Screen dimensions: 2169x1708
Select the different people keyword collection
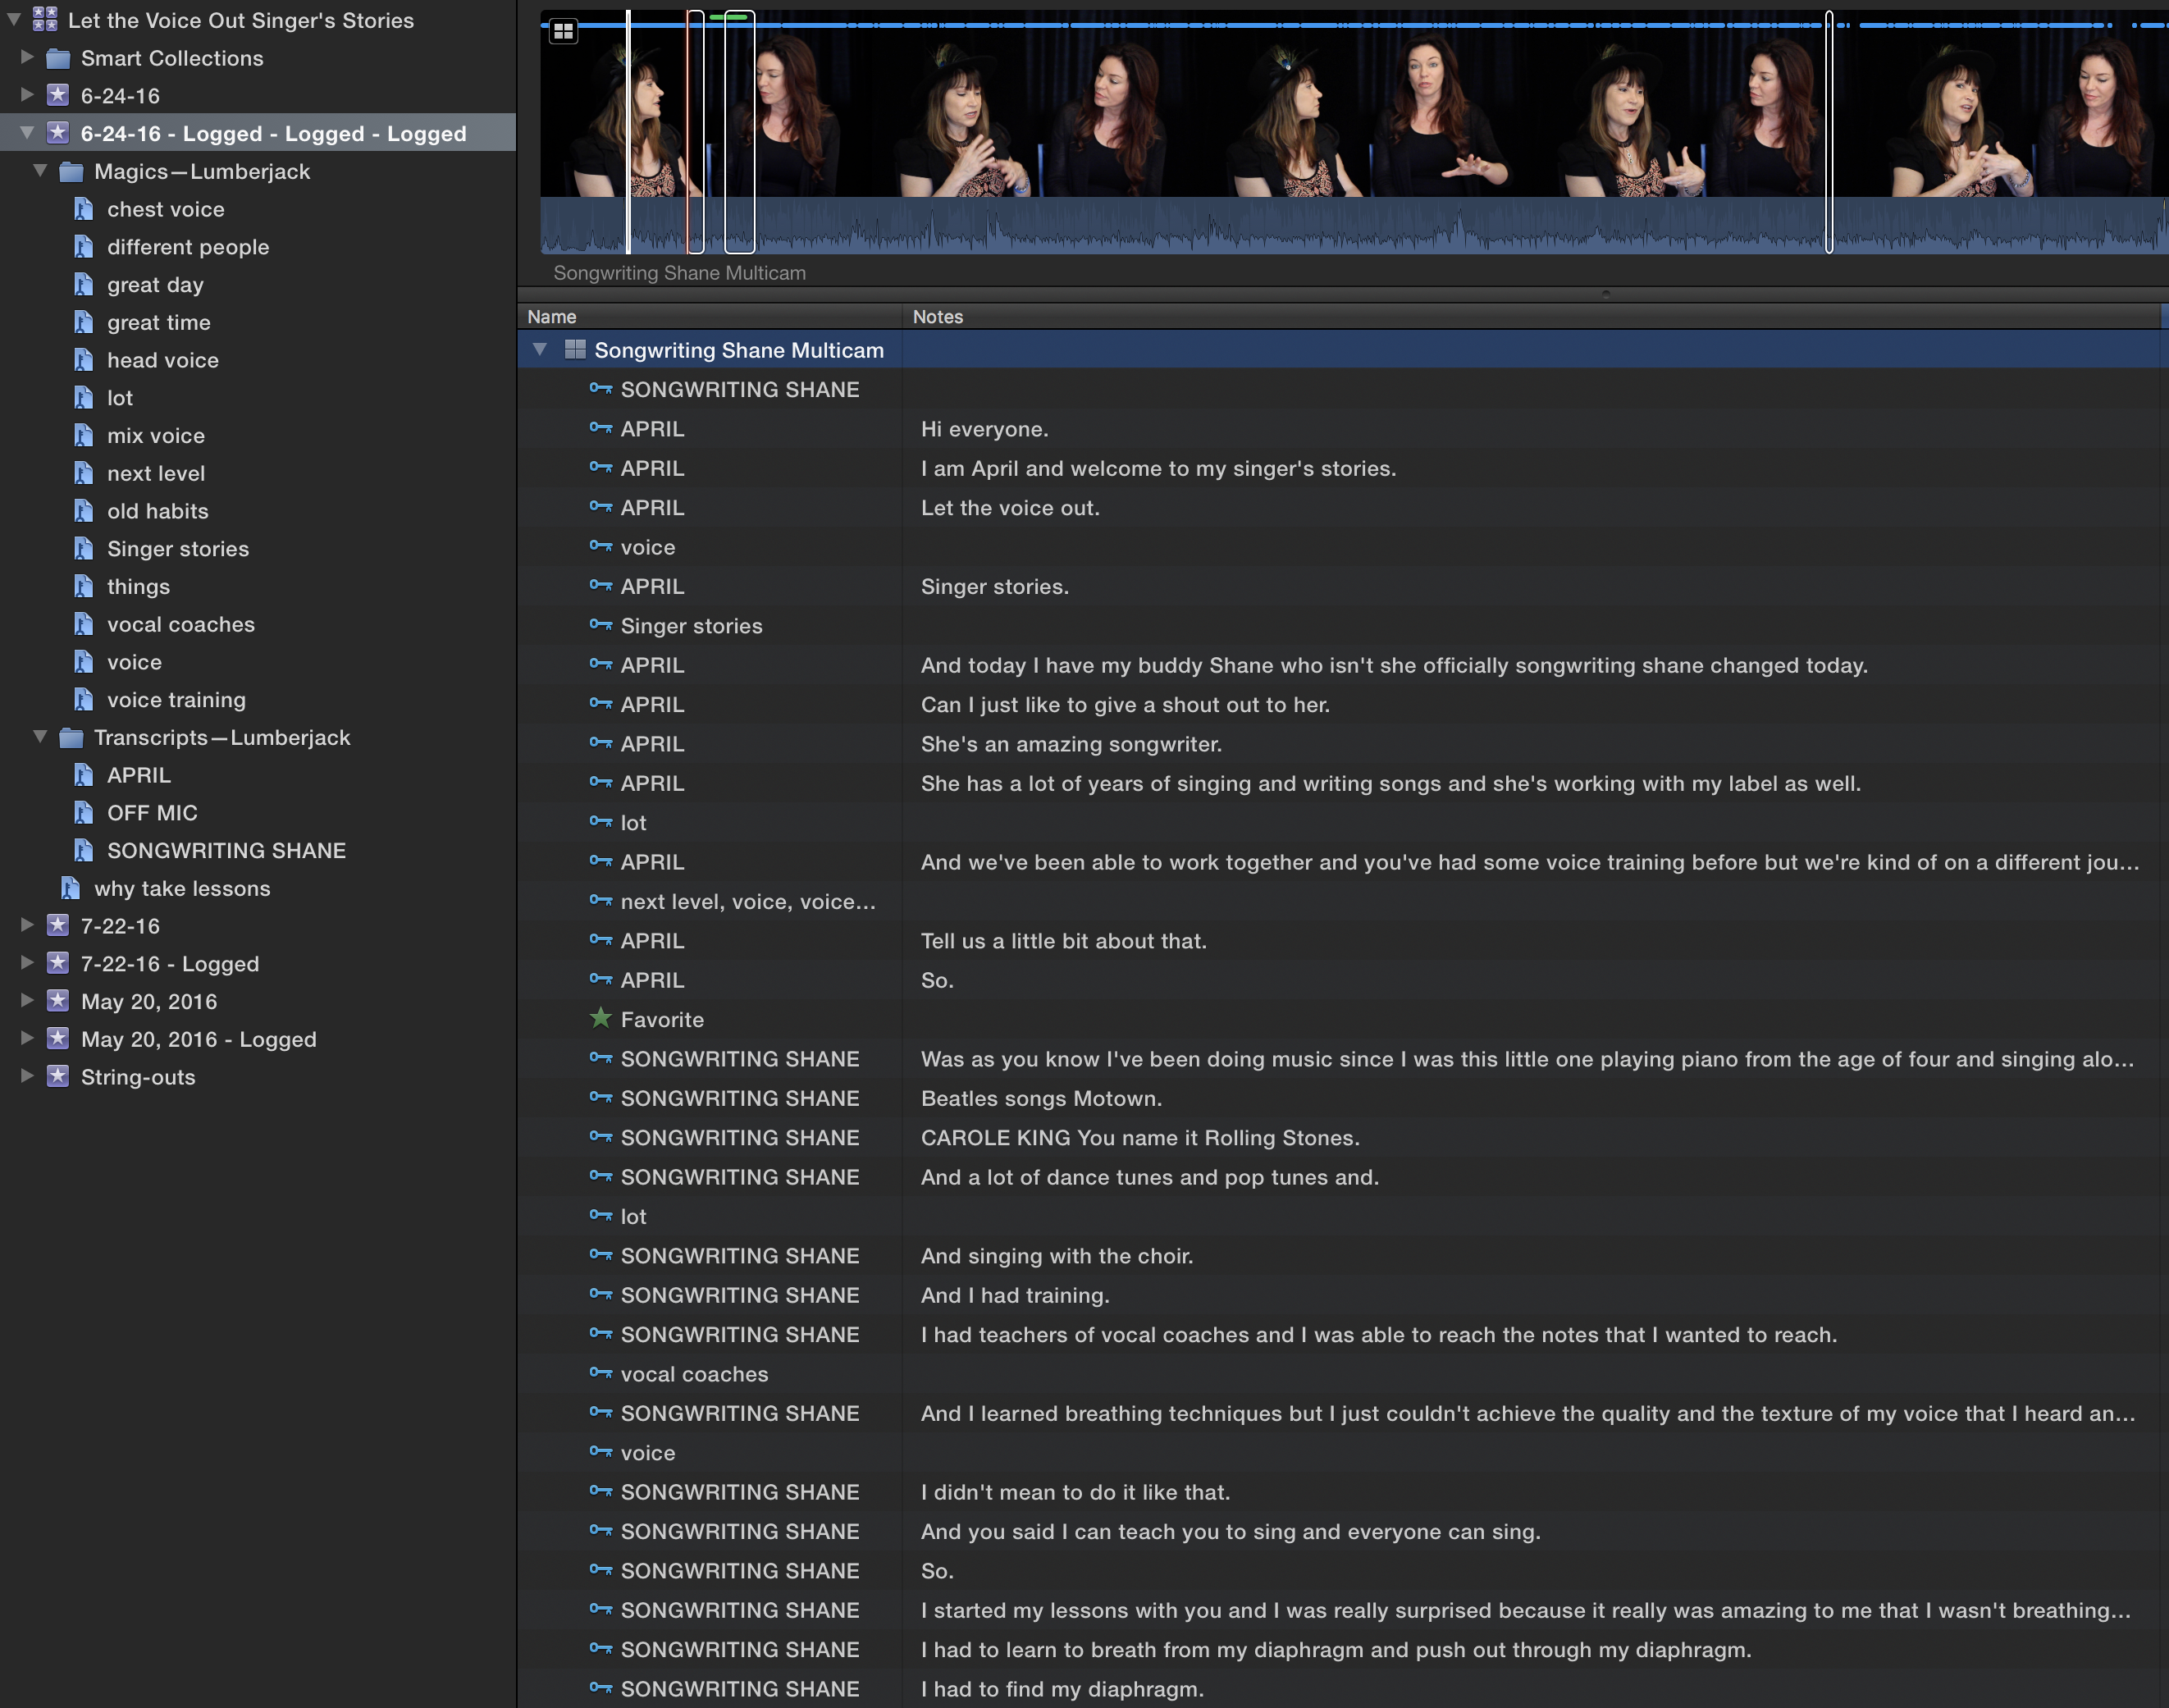[x=188, y=247]
